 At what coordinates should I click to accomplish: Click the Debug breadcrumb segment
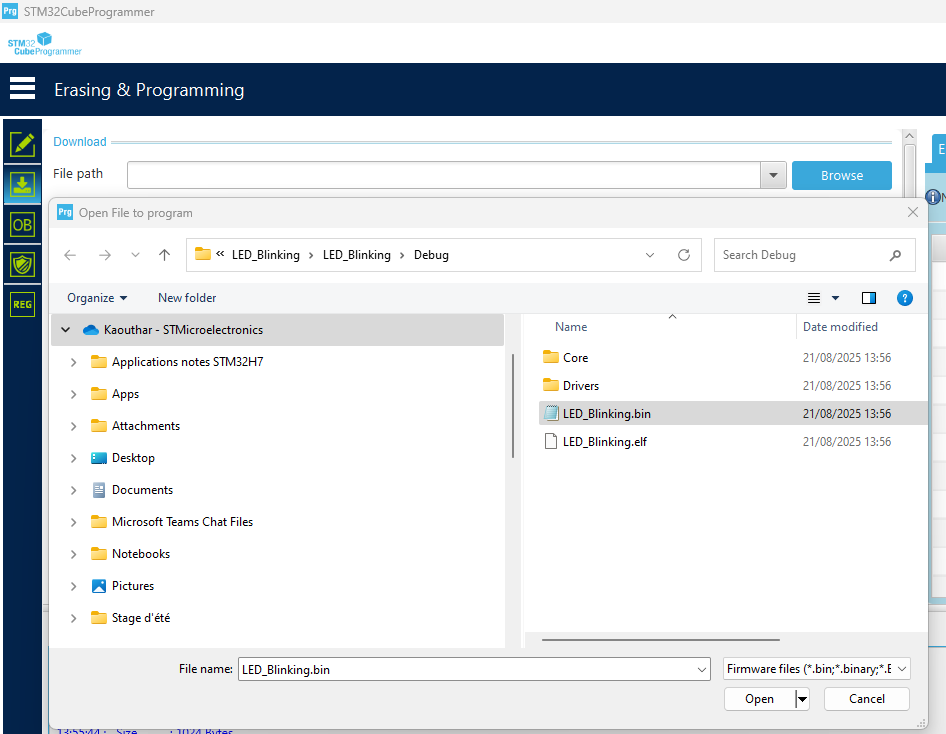pos(431,255)
